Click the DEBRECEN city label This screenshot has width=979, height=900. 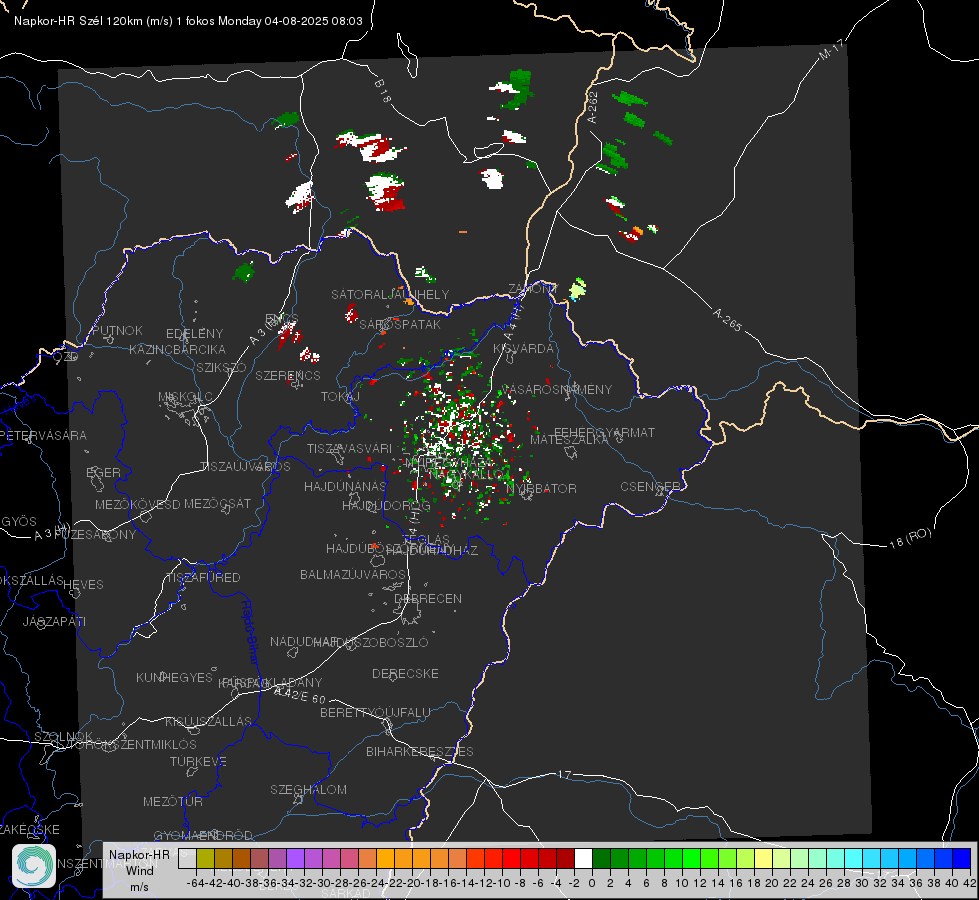pyautogui.click(x=428, y=598)
